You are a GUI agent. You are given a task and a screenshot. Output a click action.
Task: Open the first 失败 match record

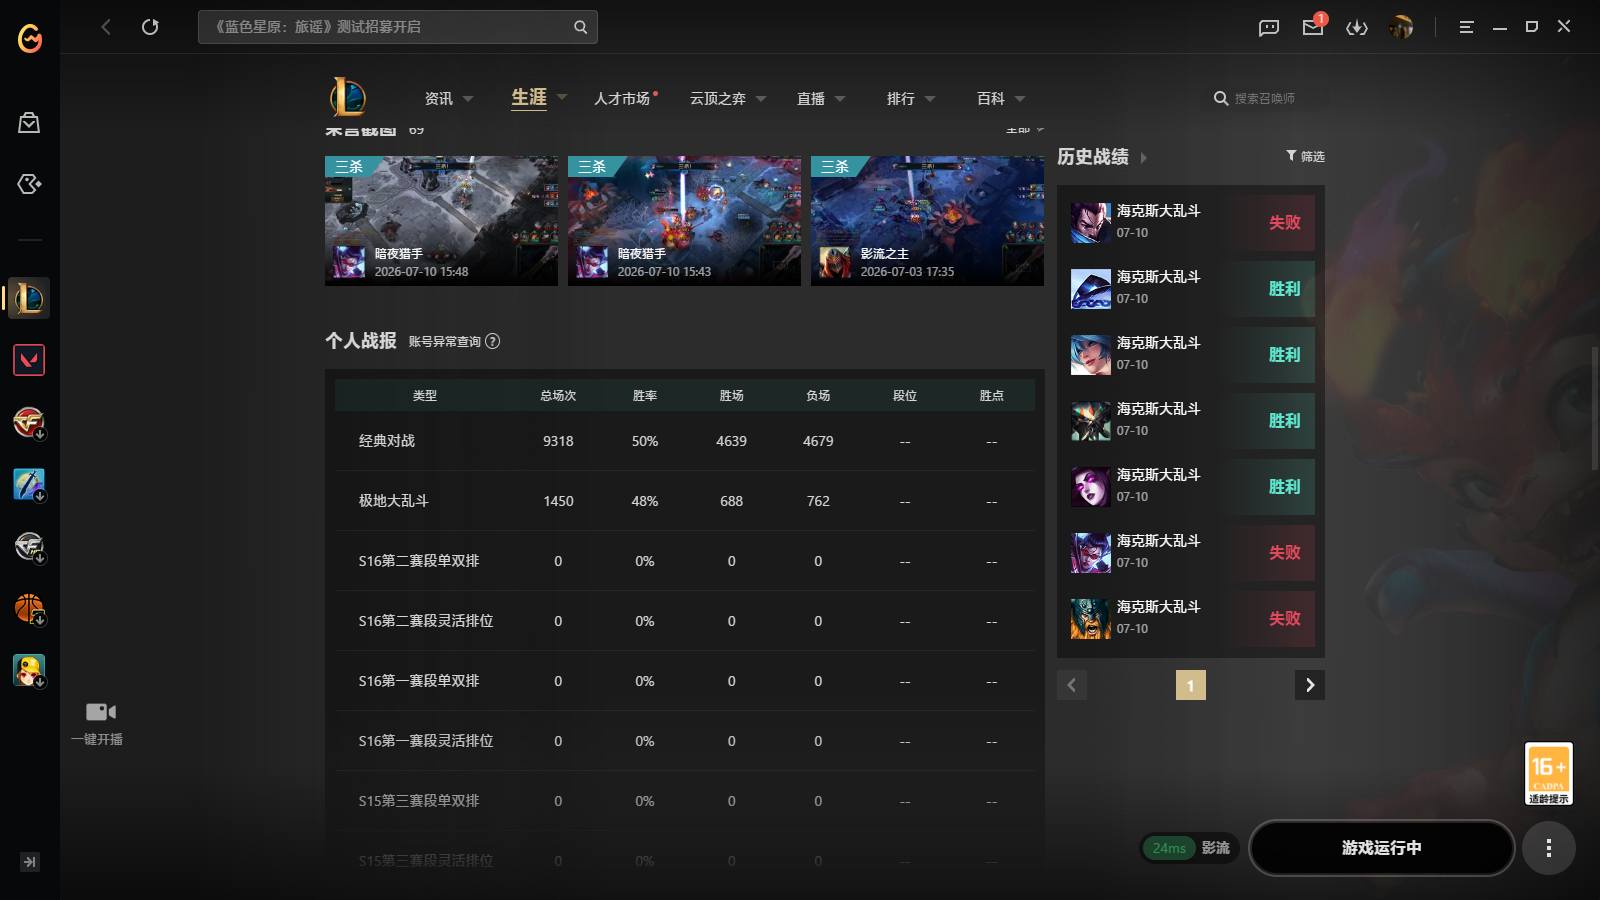click(1191, 222)
